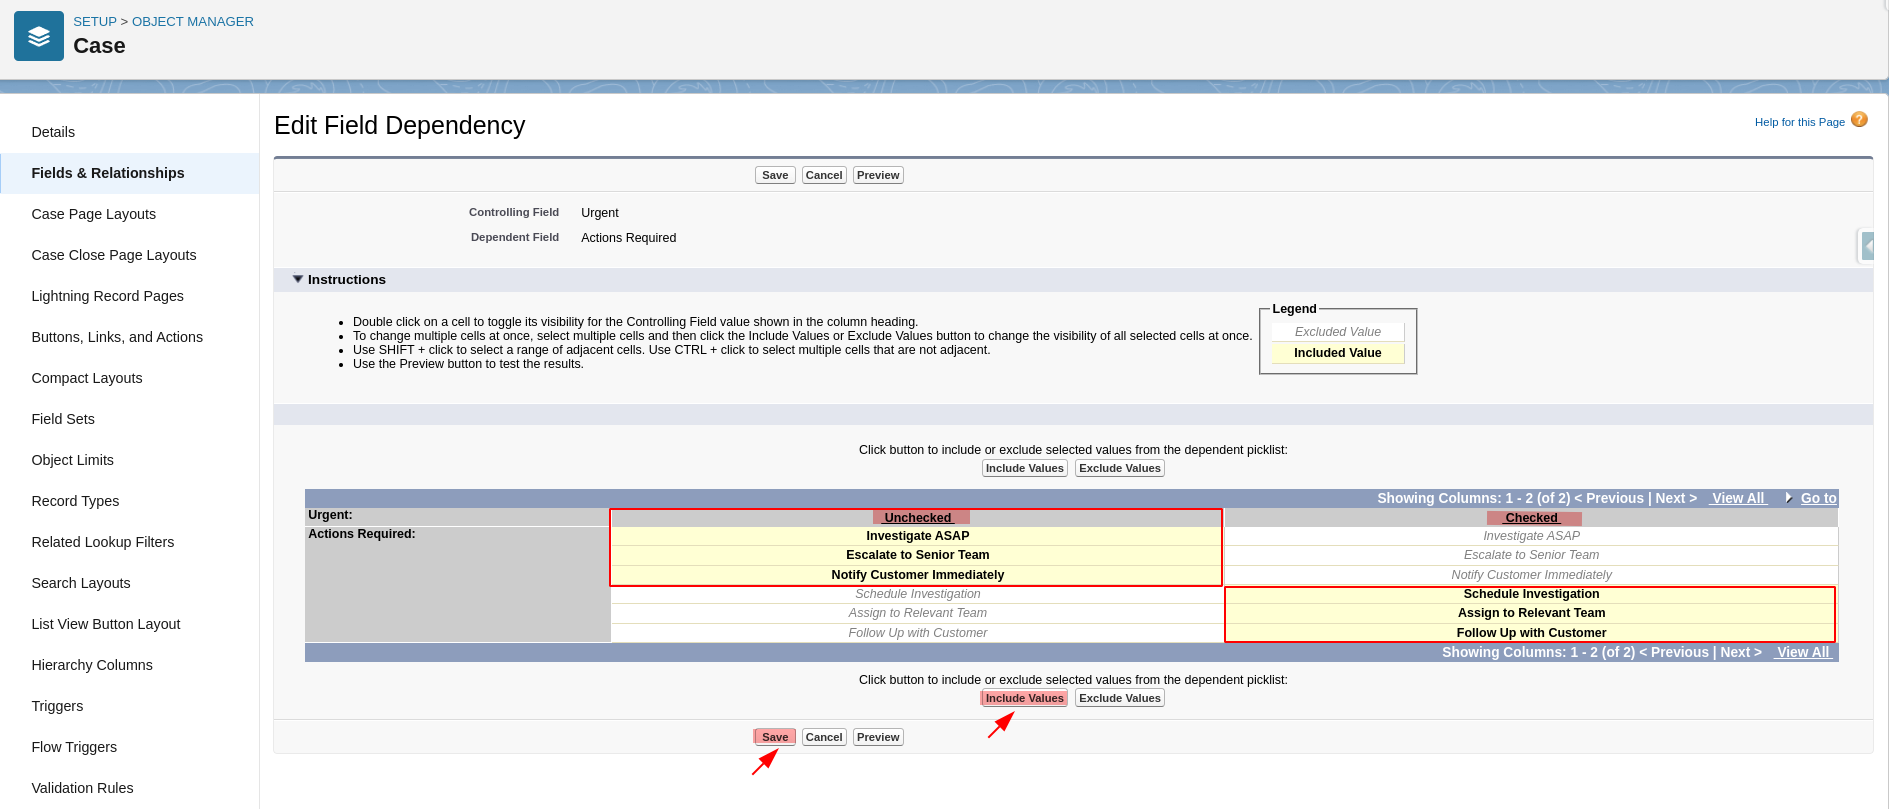Select Assign to Relevant Team under Unchecked
The width and height of the screenshot is (1889, 809).
[x=918, y=613]
